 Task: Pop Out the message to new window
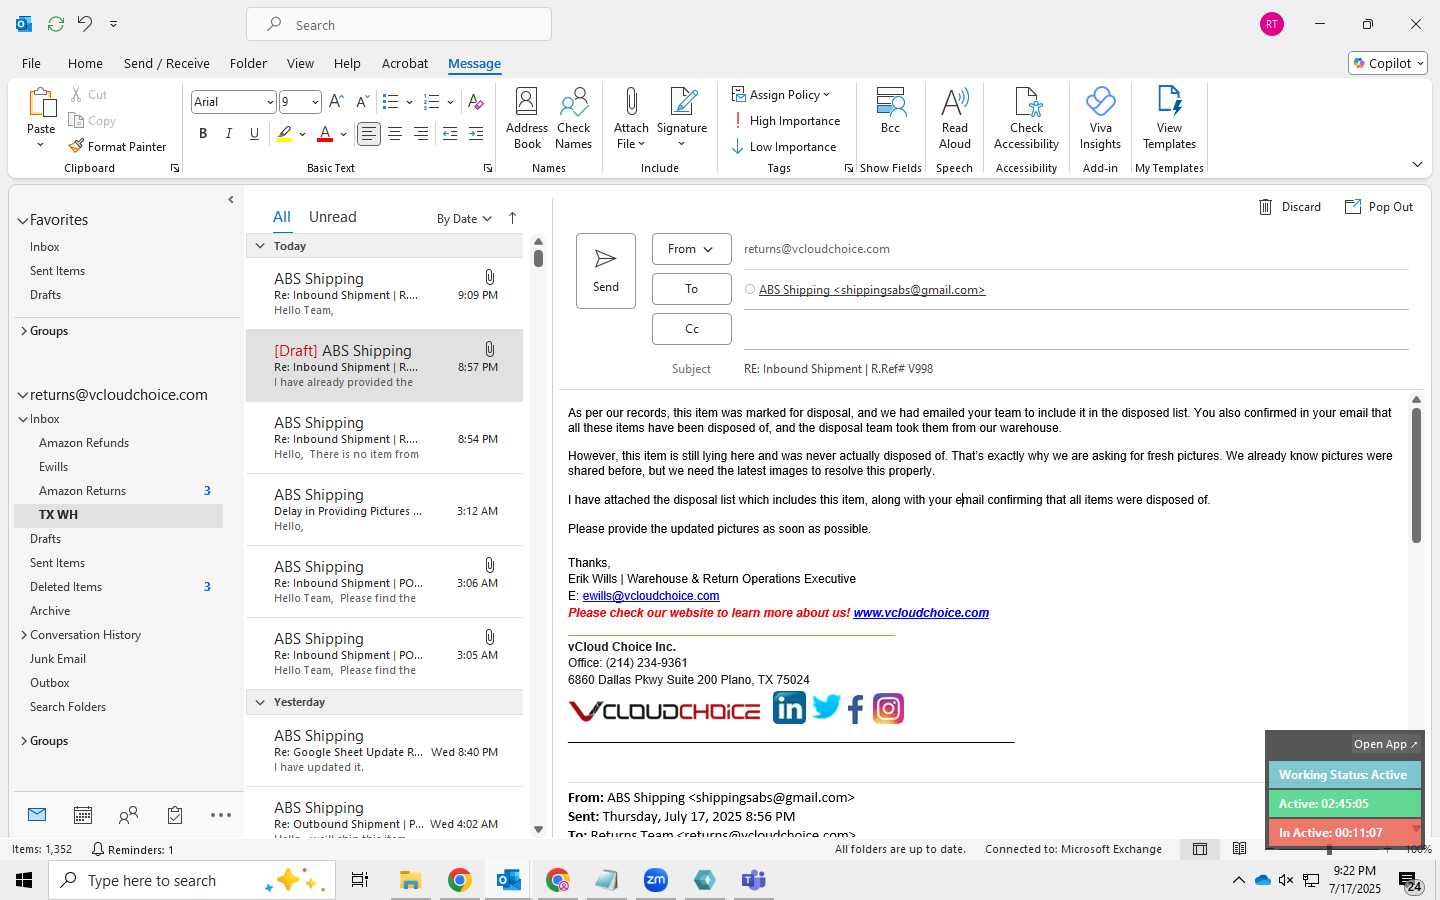(1379, 207)
